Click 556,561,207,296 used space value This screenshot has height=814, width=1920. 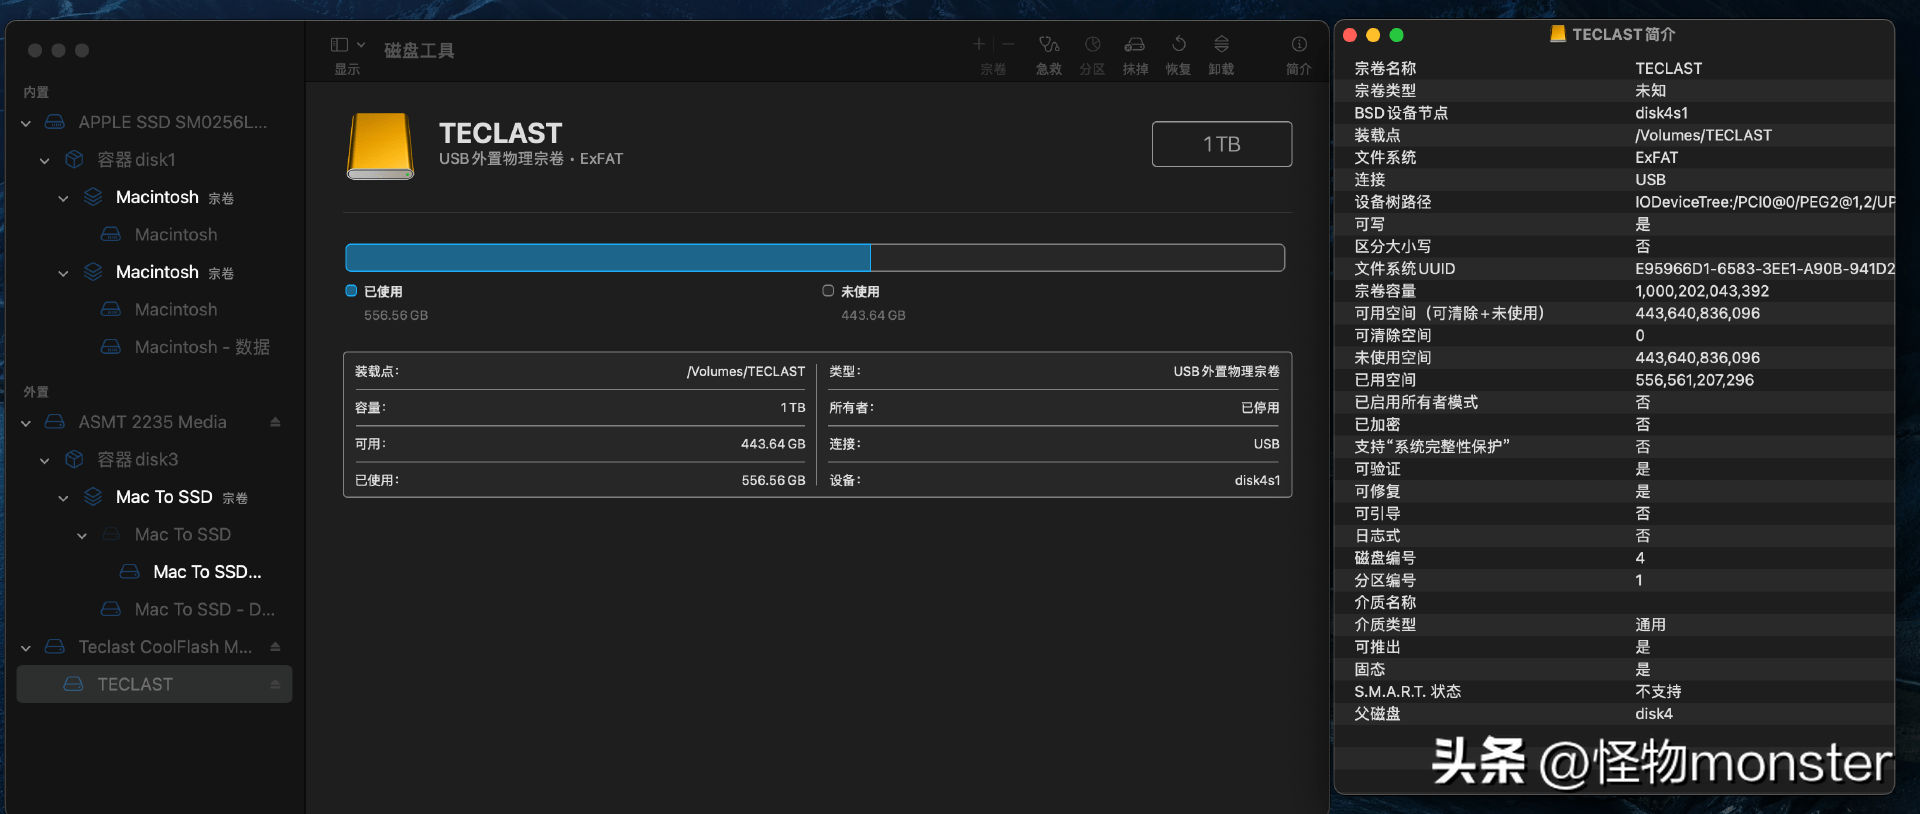click(x=1694, y=380)
